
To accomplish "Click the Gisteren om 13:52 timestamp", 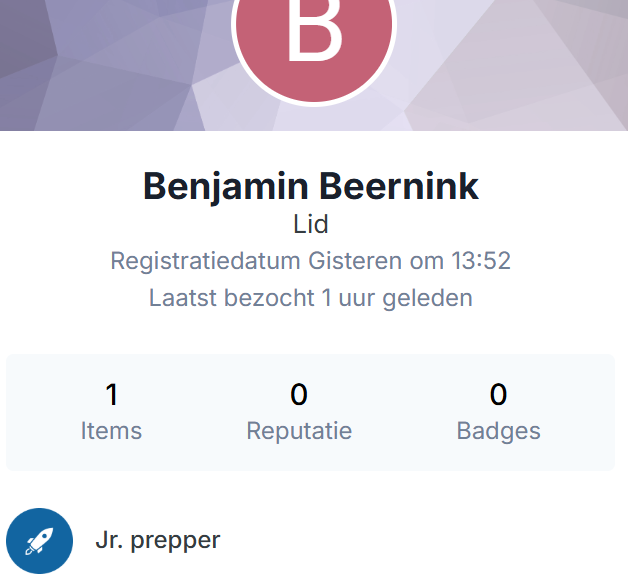I will pyautogui.click(x=409, y=261).
